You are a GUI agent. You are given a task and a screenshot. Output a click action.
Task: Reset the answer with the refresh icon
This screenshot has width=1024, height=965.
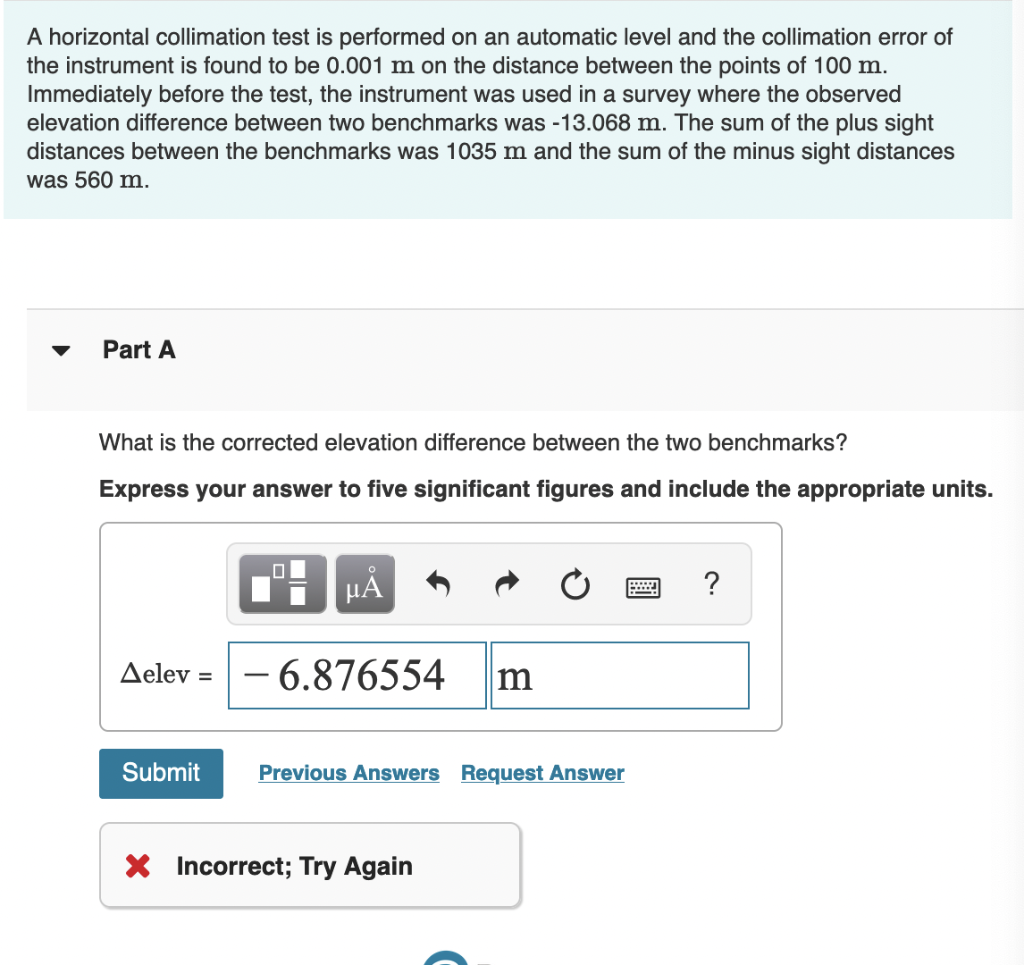point(574,585)
